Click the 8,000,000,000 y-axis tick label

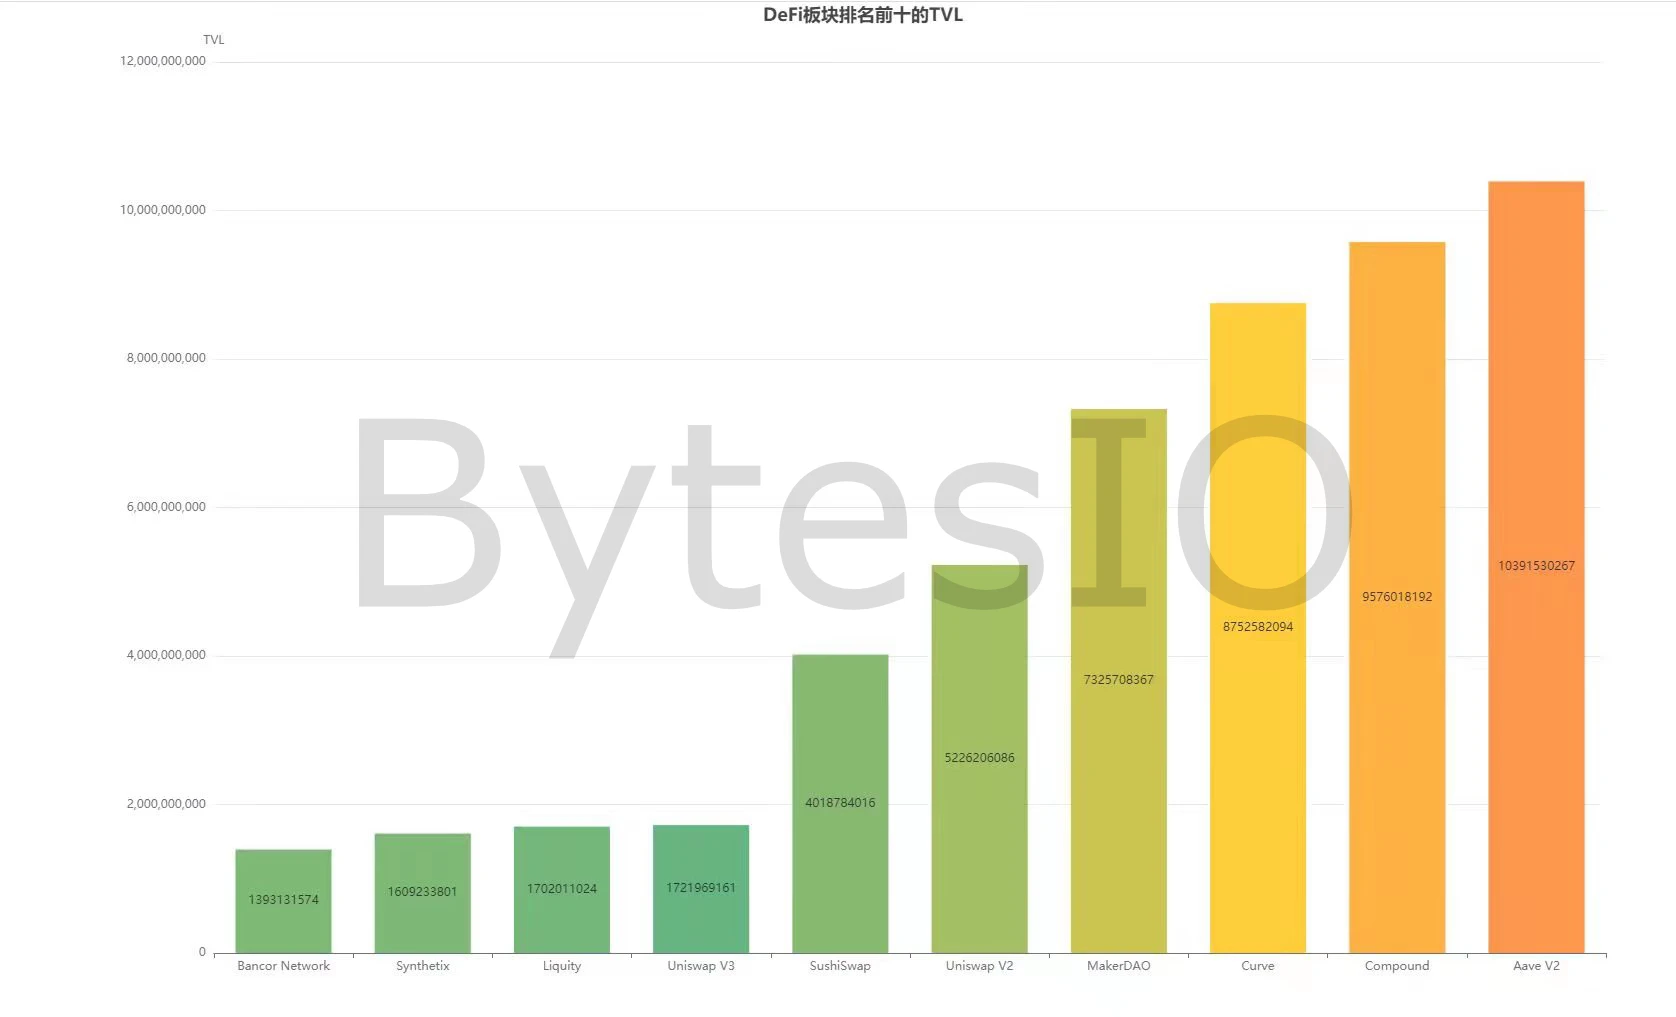[x=166, y=358]
